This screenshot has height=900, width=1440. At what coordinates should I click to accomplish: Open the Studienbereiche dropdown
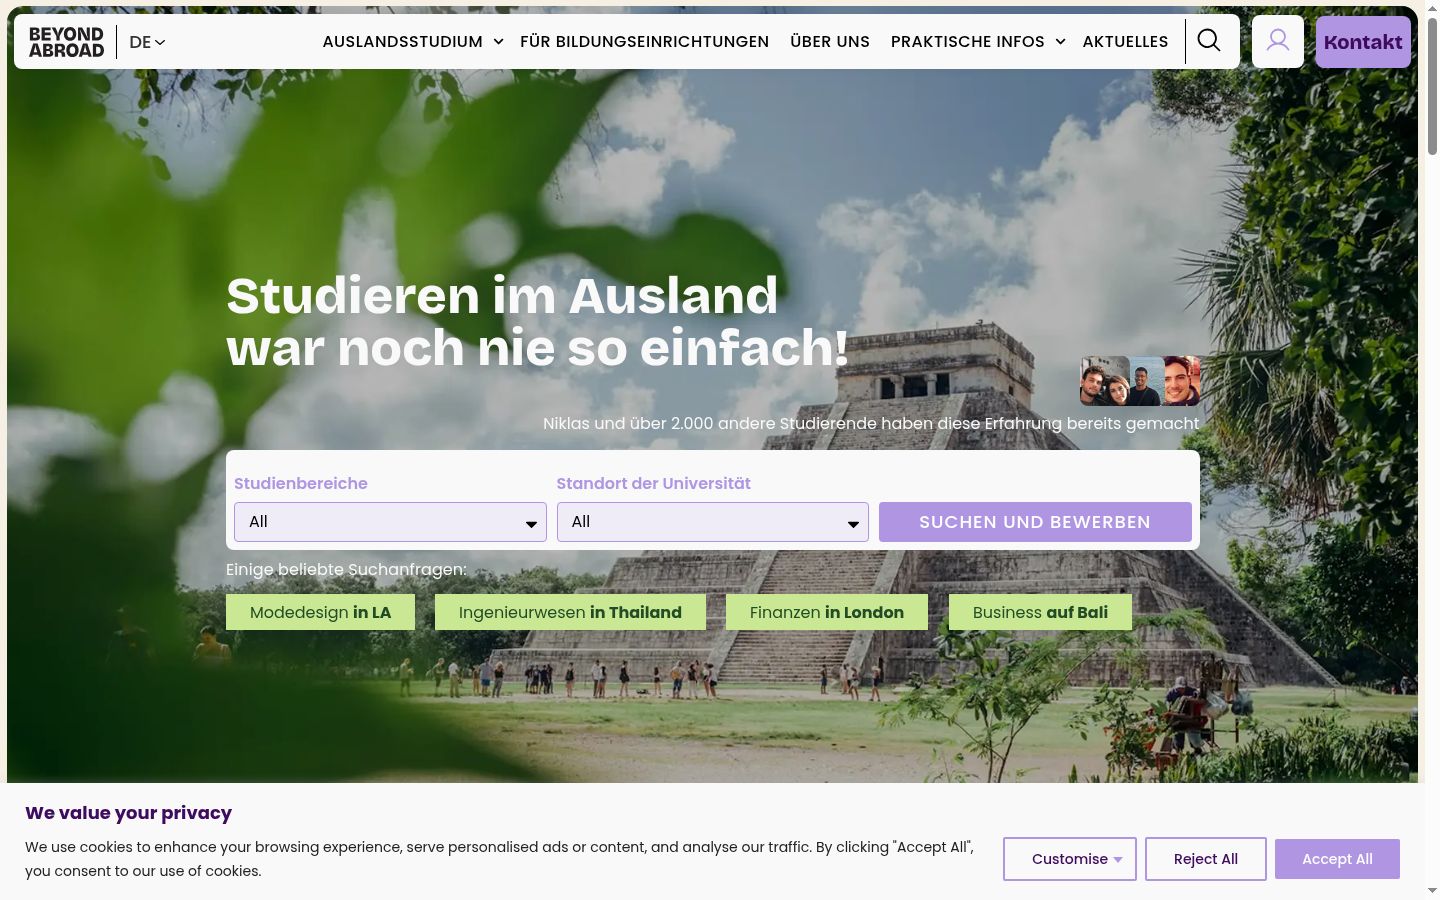click(x=390, y=522)
